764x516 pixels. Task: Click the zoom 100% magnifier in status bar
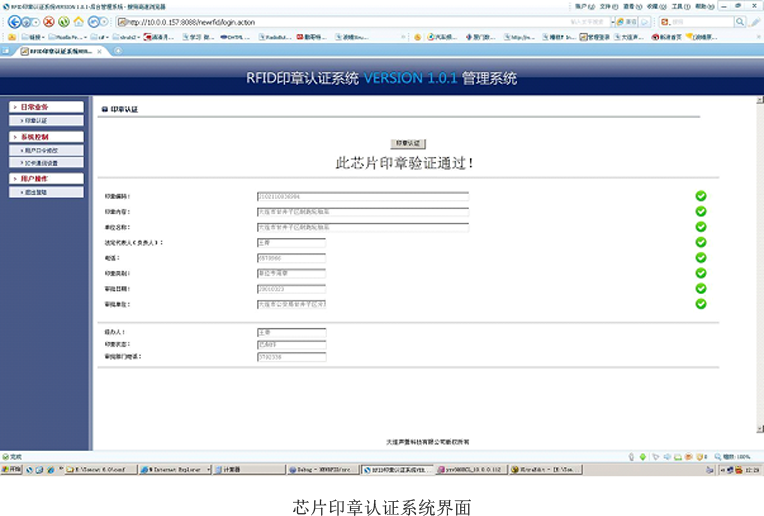(718, 457)
